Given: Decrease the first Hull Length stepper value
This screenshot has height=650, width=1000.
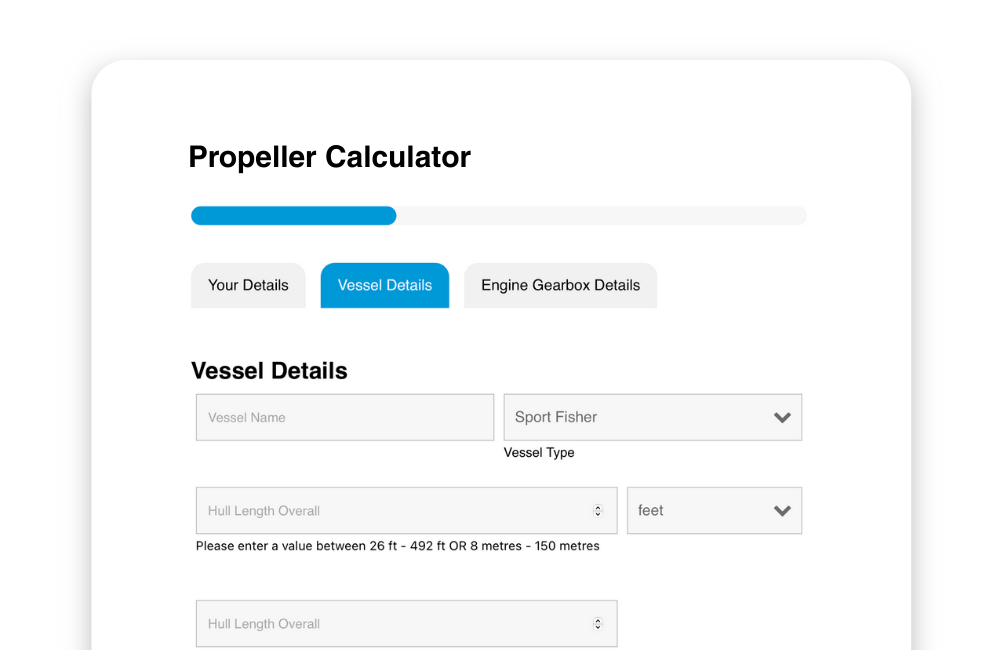Looking at the screenshot, I should tap(598, 515).
